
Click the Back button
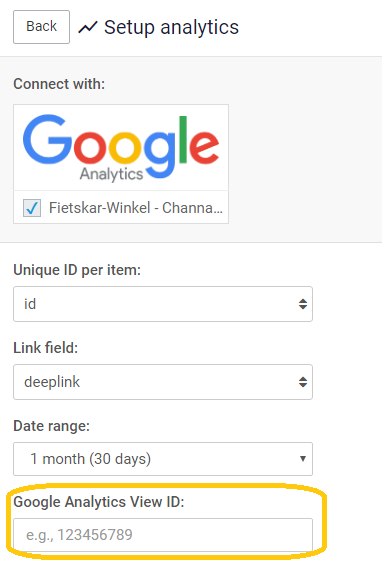(42, 27)
